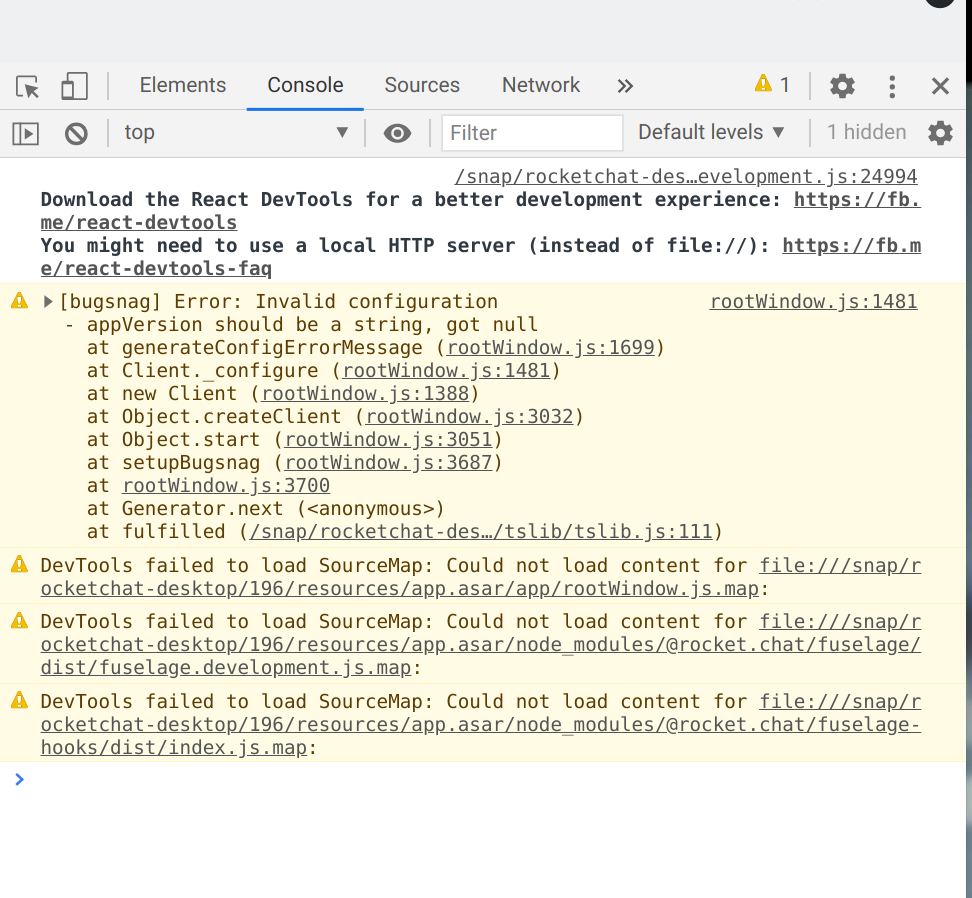Open the rootWindow.js:1388 stack link
This screenshot has height=898, width=972.
point(365,393)
